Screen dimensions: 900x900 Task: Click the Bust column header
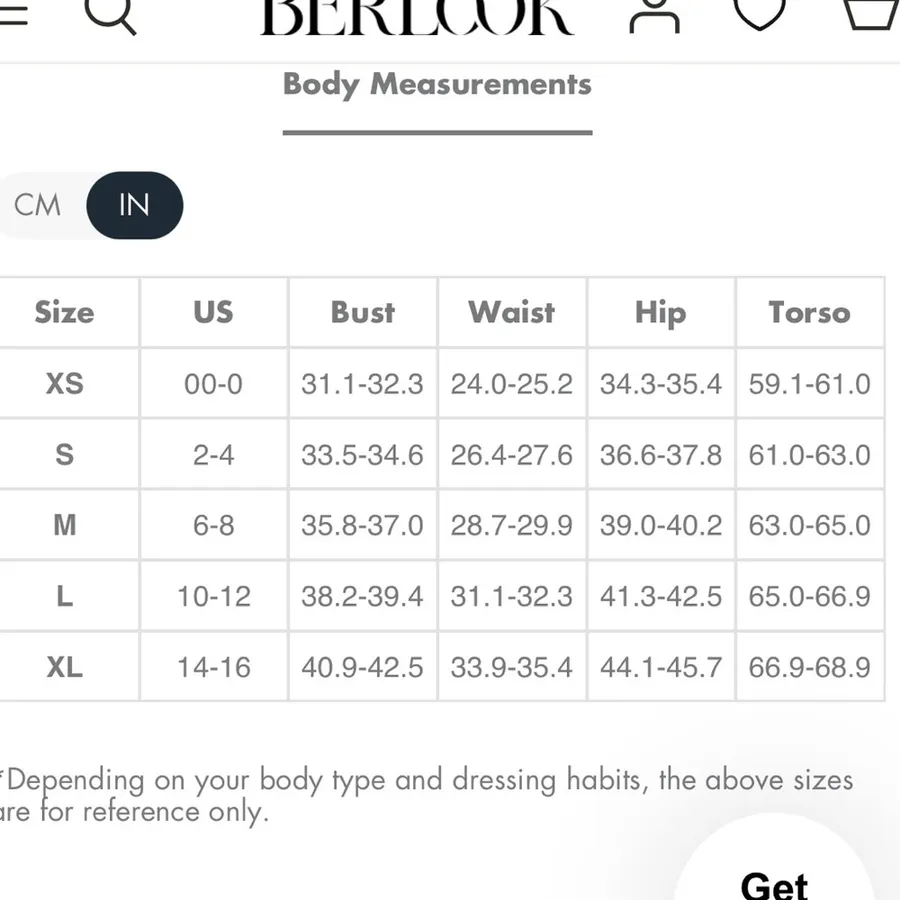click(363, 312)
